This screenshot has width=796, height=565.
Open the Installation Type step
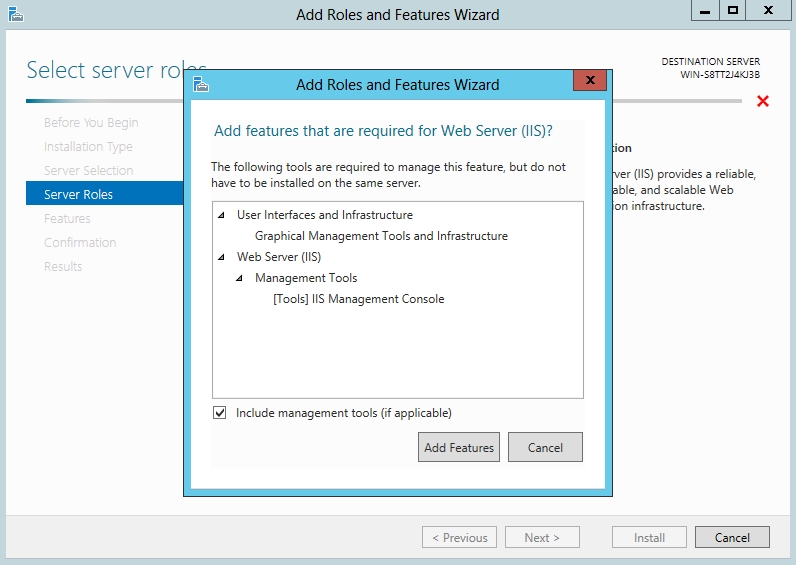88,147
